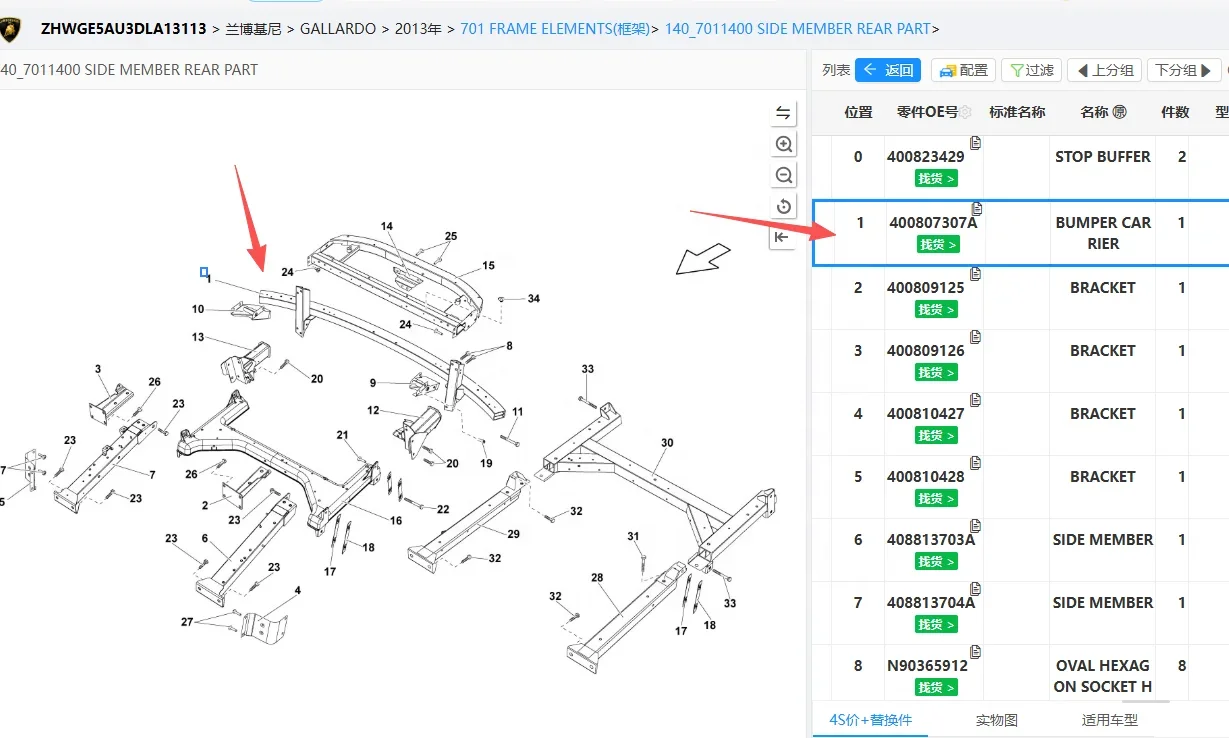Click part number 408813703A text

click(931, 540)
